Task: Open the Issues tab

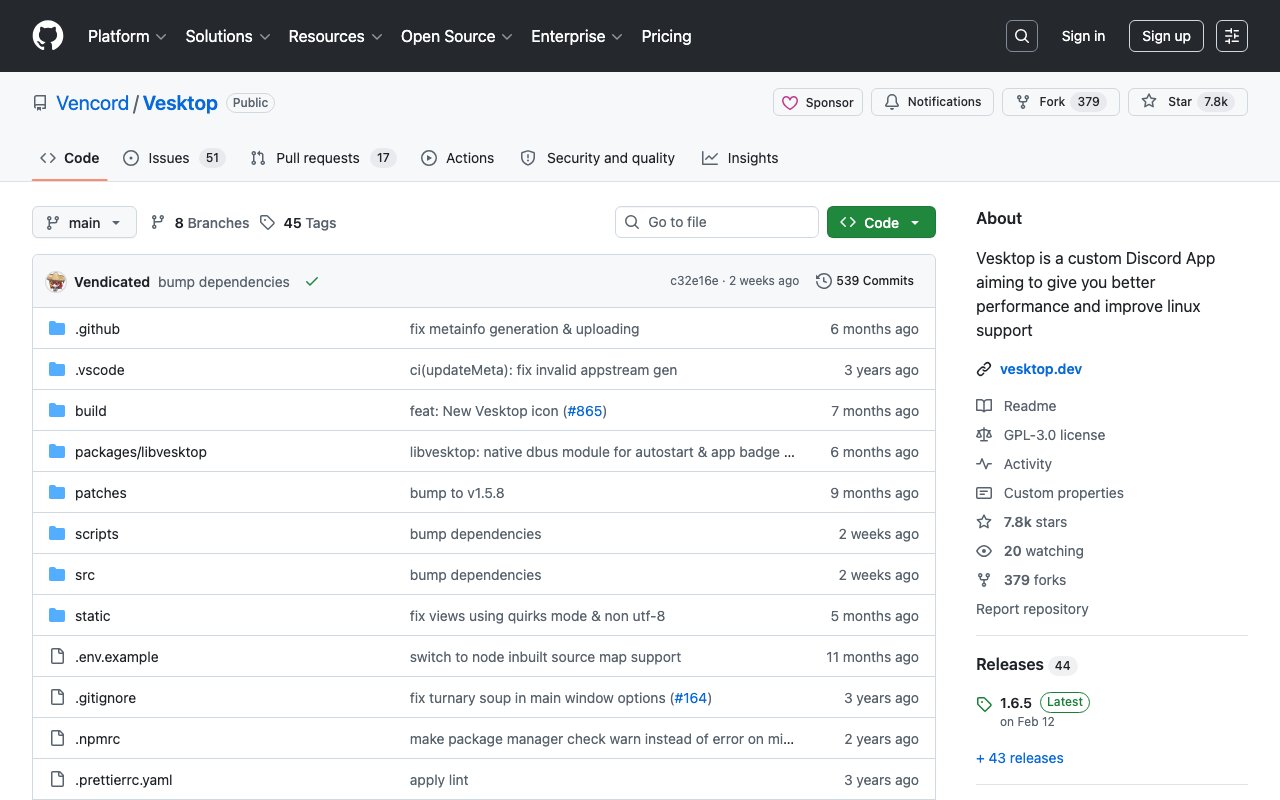Action: (x=174, y=158)
